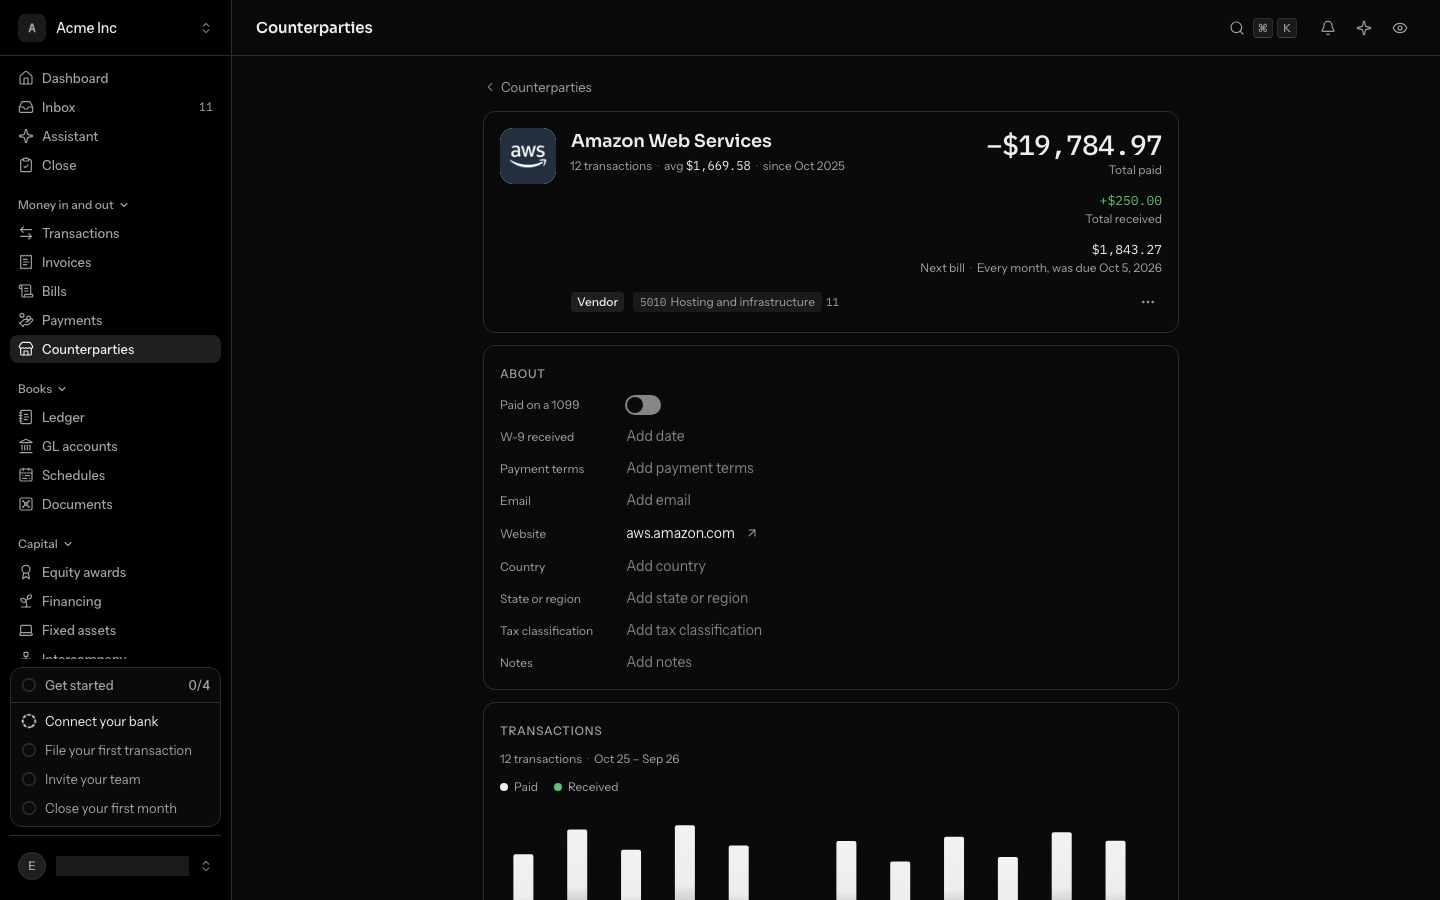Collapse the Capital section
The image size is (1440, 900).
click(x=45, y=544)
